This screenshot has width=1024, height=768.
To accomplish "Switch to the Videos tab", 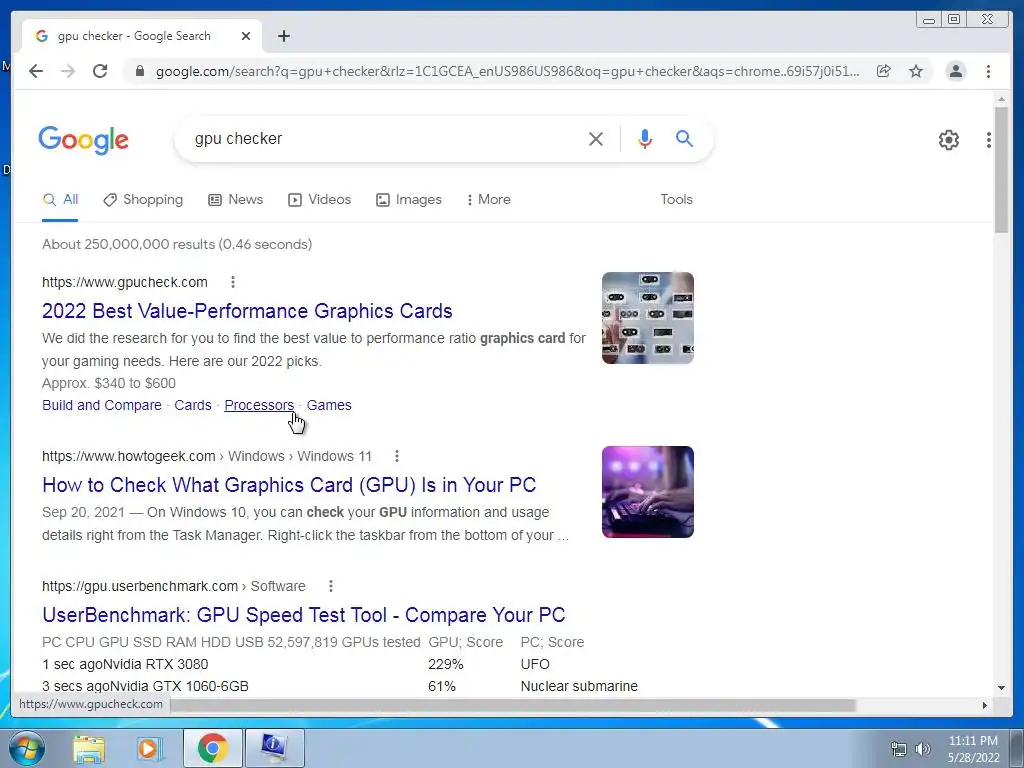I will [319, 200].
